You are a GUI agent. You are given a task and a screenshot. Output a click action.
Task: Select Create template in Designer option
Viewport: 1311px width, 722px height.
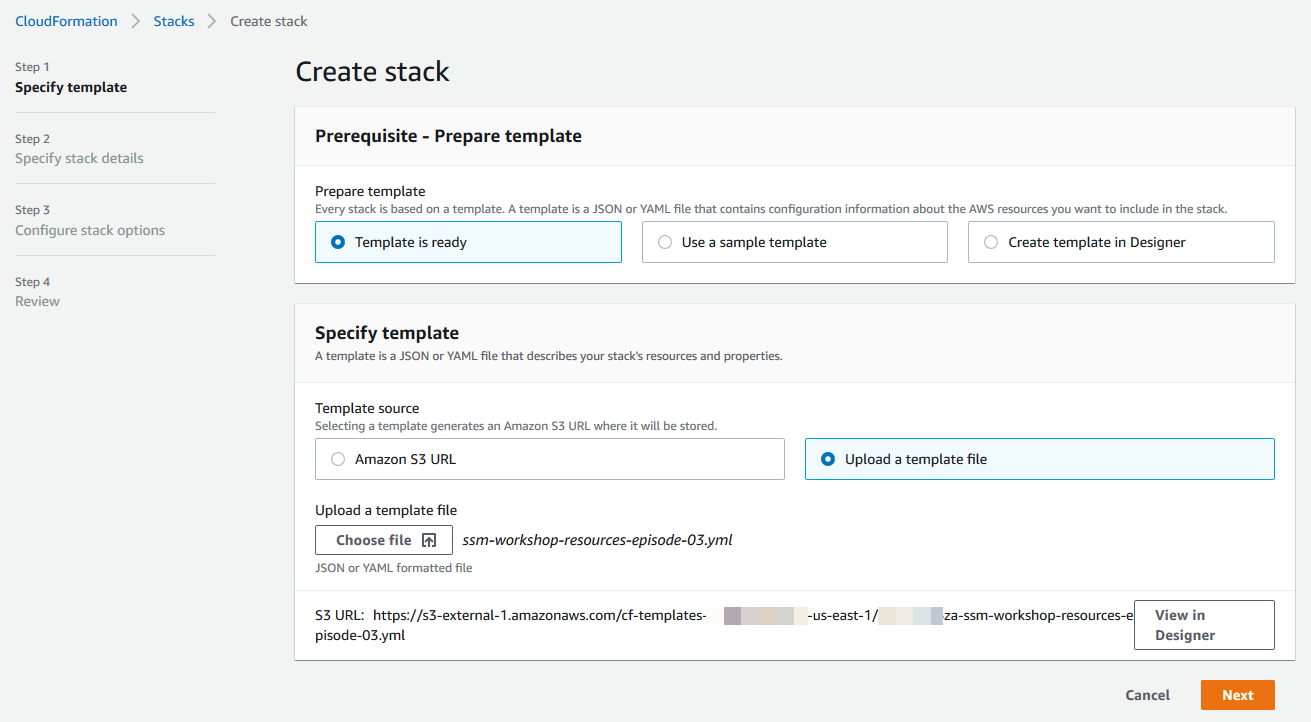tap(1121, 242)
